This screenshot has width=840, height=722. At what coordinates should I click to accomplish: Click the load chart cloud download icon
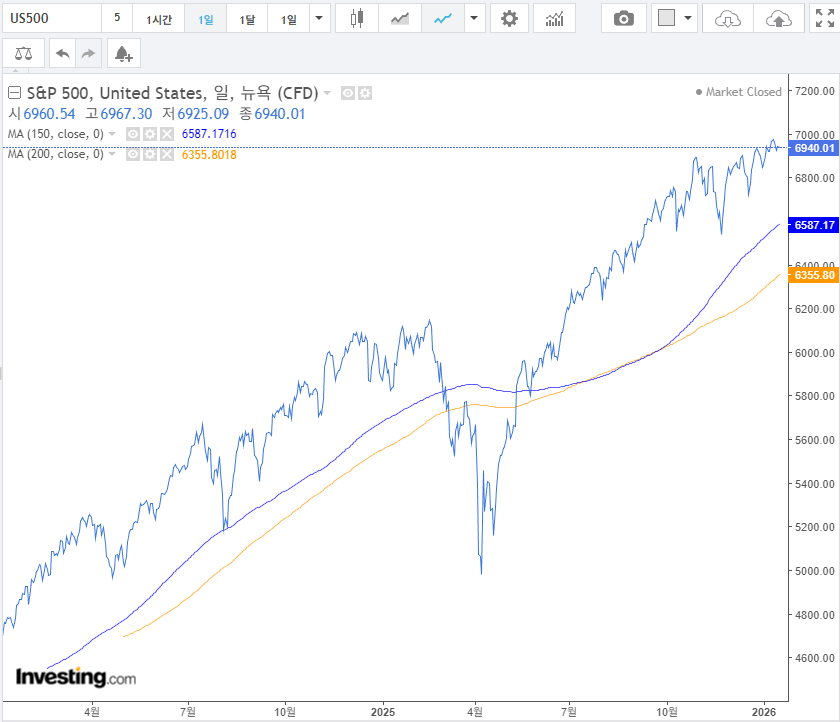pos(728,18)
